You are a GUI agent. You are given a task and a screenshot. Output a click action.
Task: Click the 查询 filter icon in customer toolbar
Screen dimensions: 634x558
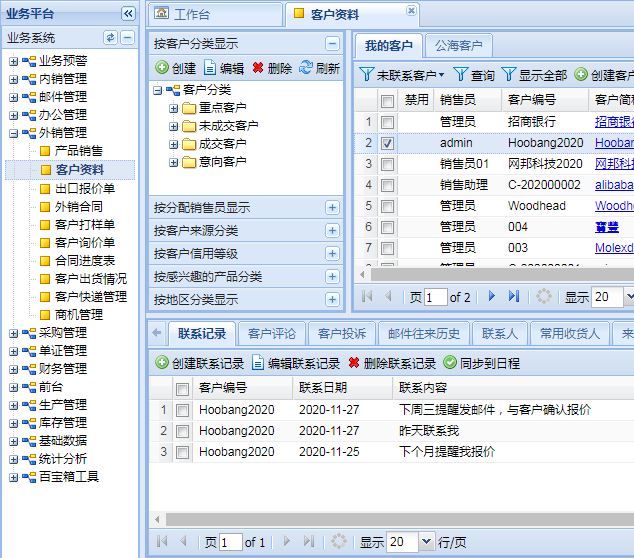pyautogui.click(x=460, y=75)
